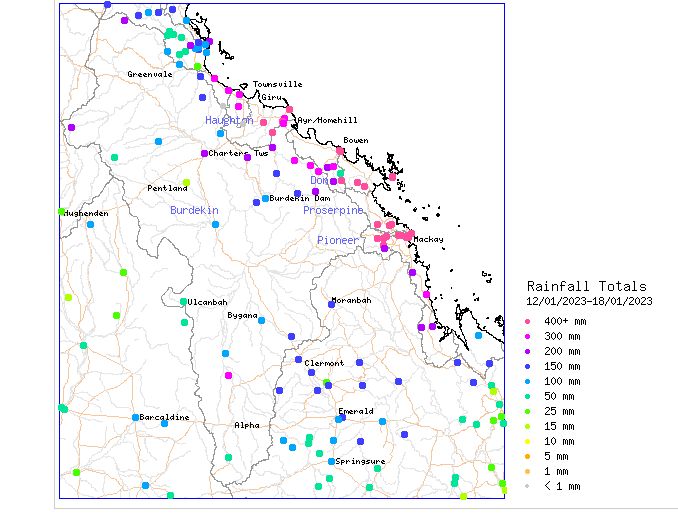678x530 pixels.
Task: Click the Springsure town label
Action: point(360,461)
